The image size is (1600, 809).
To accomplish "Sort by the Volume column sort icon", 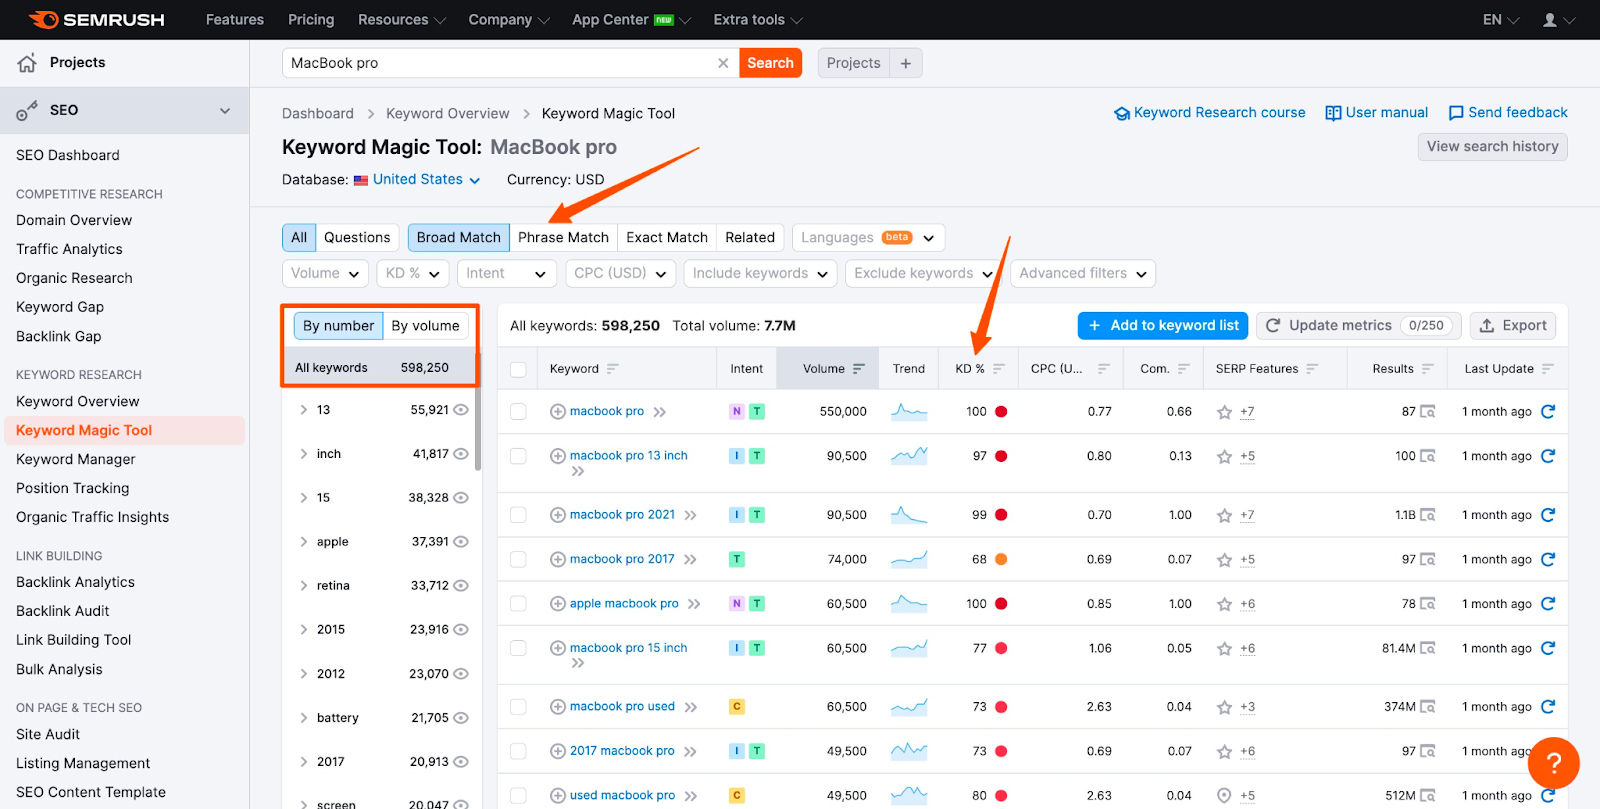I will (x=859, y=369).
